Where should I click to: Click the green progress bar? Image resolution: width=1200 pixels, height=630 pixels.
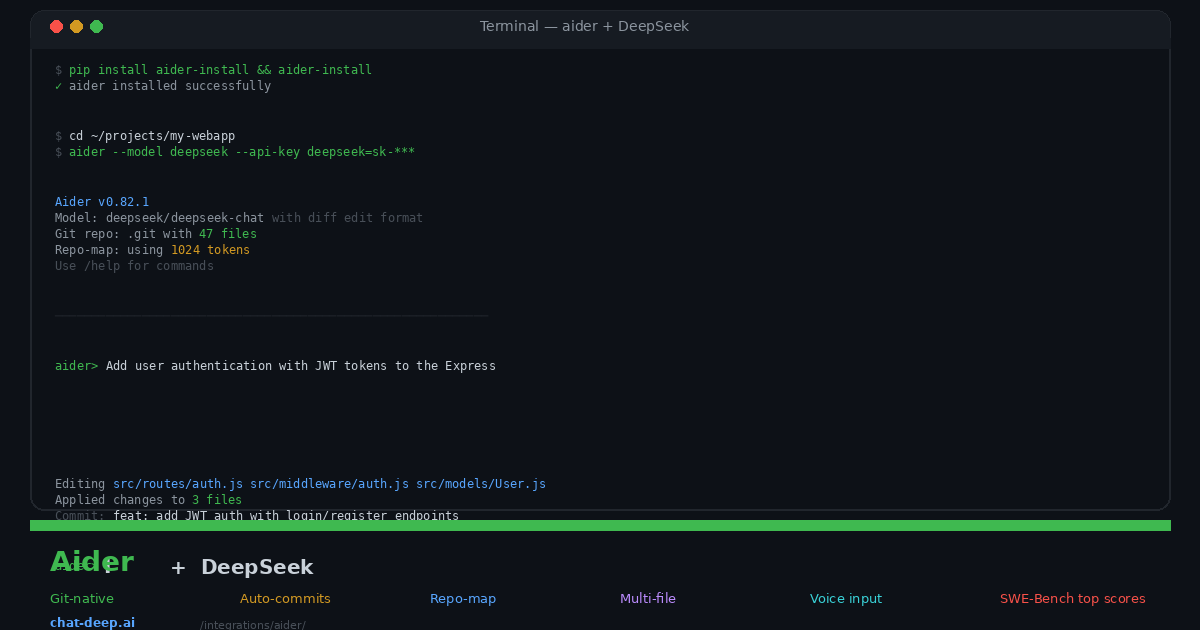[600, 524]
